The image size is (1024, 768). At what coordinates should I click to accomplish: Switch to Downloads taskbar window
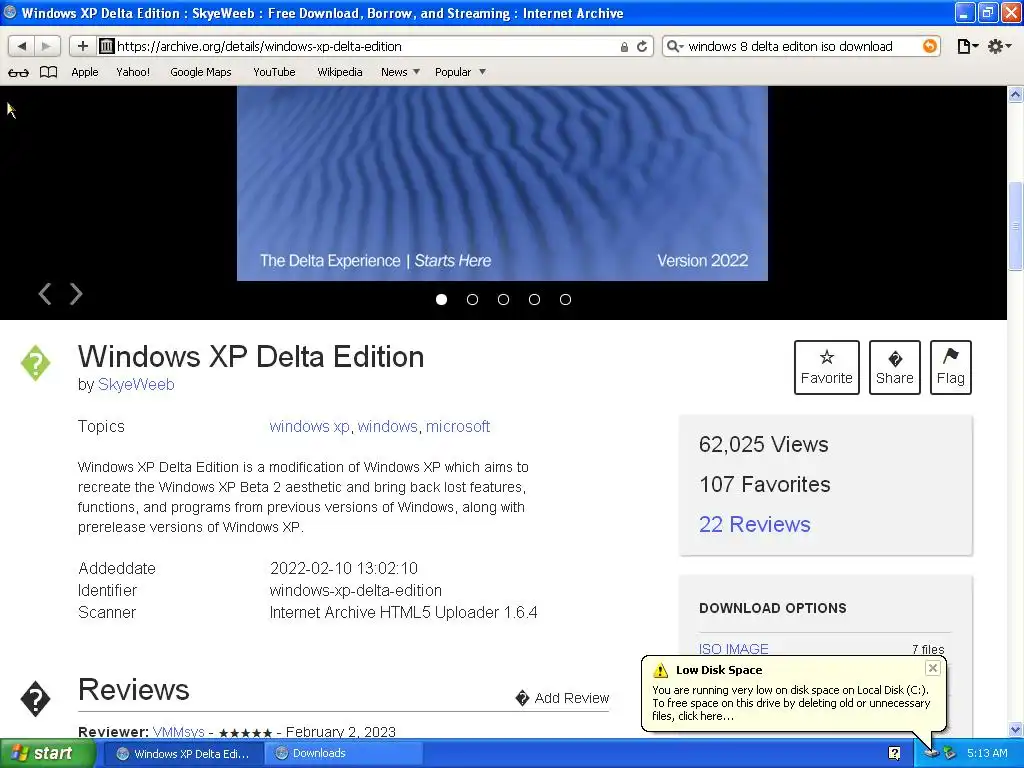point(344,754)
